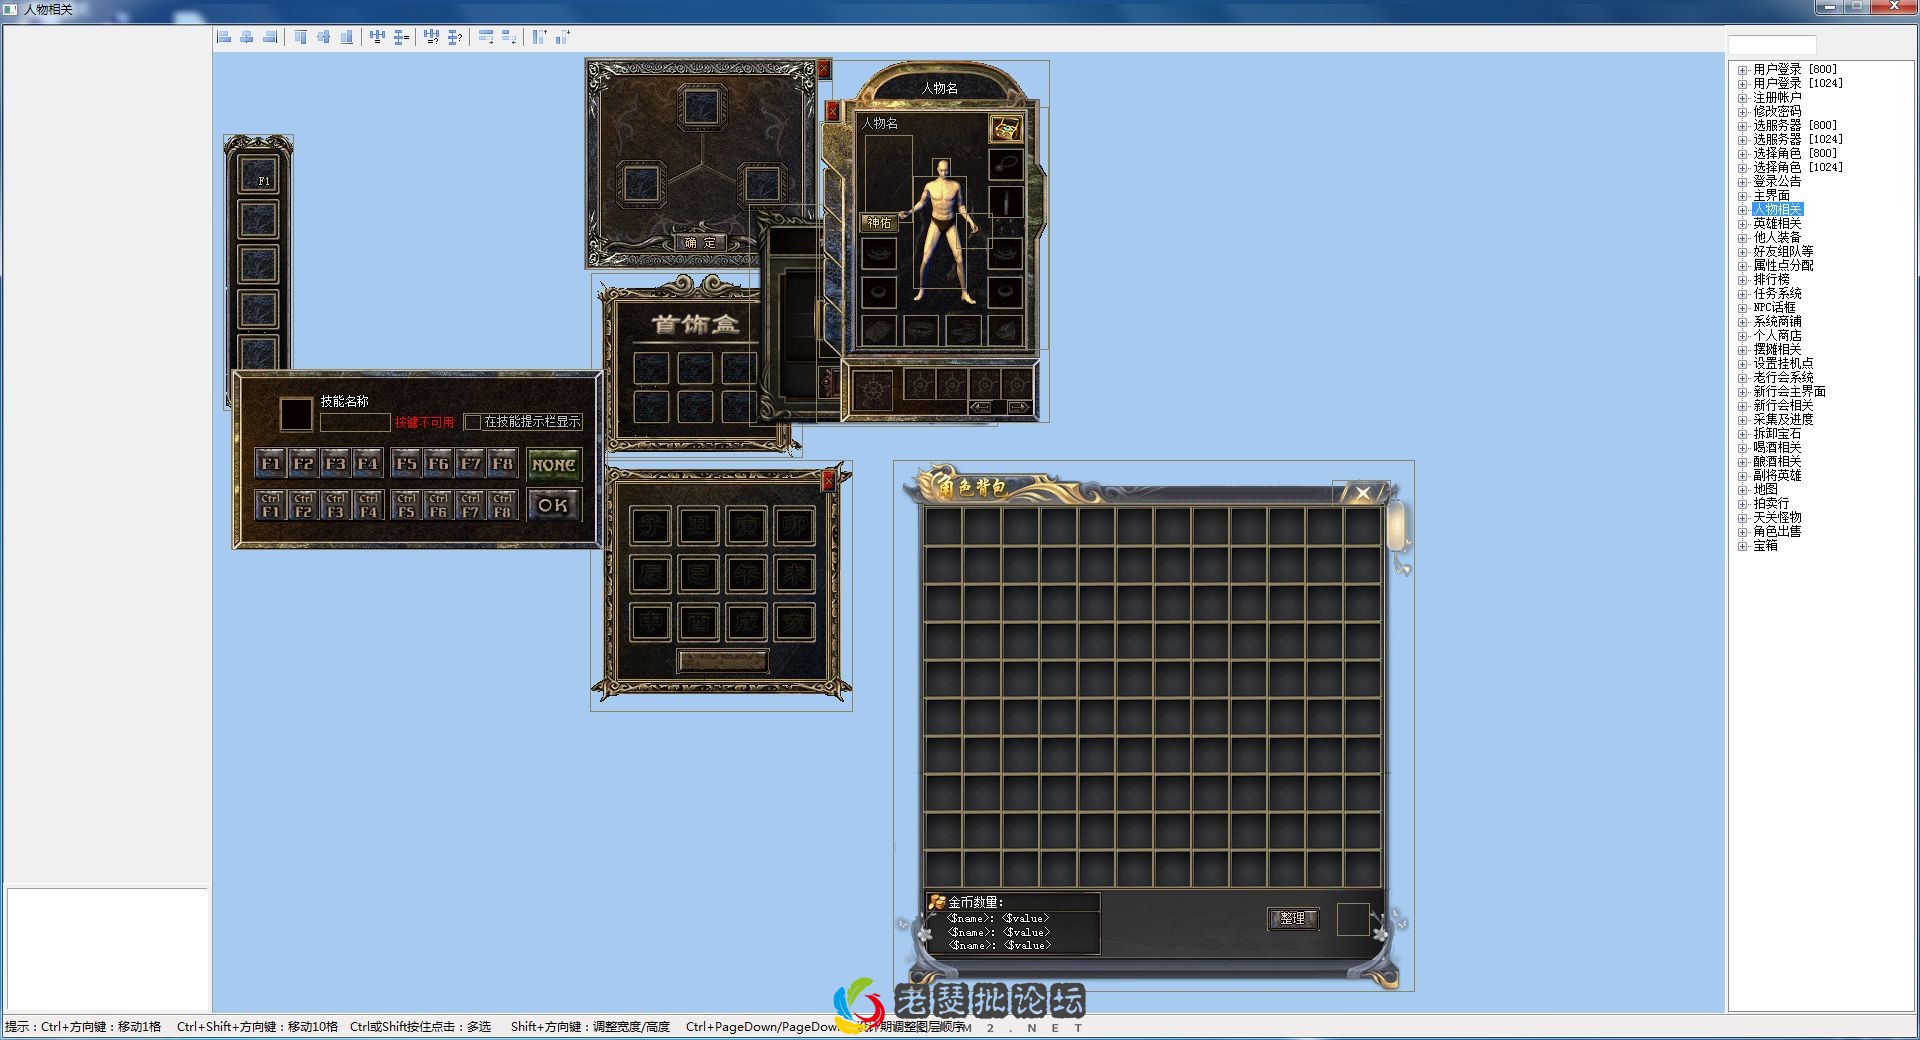Select 系统商铺 in the tree list
1920x1040 pixels.
(1777, 322)
